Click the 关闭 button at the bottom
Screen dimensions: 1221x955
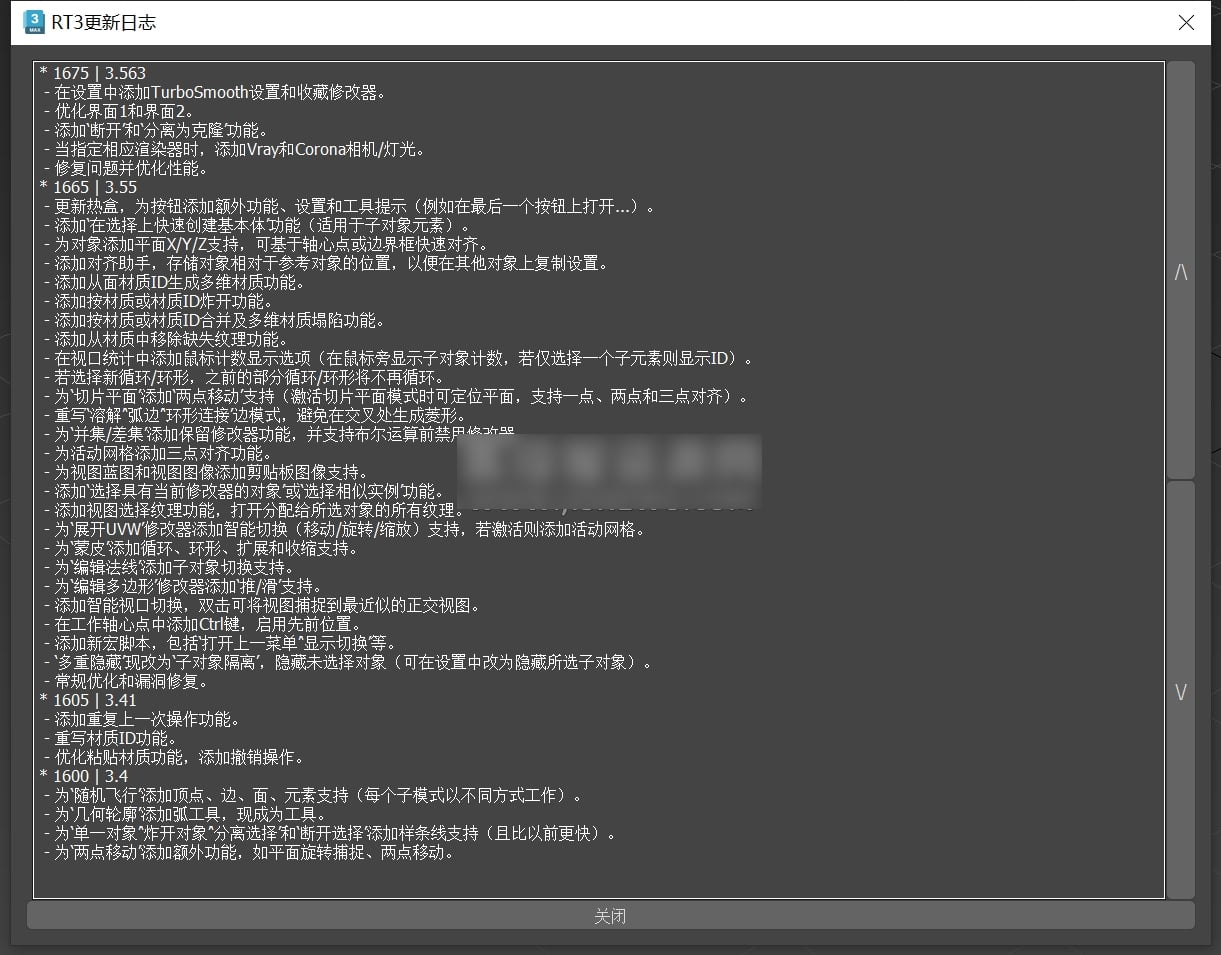[610, 915]
